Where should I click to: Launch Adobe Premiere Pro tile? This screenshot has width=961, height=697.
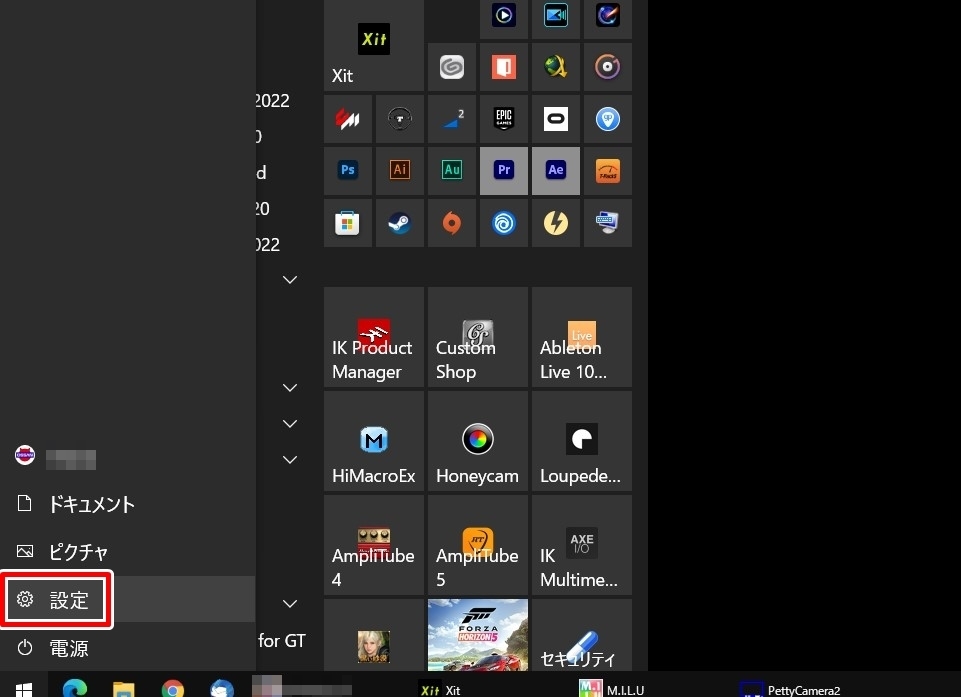(x=504, y=171)
